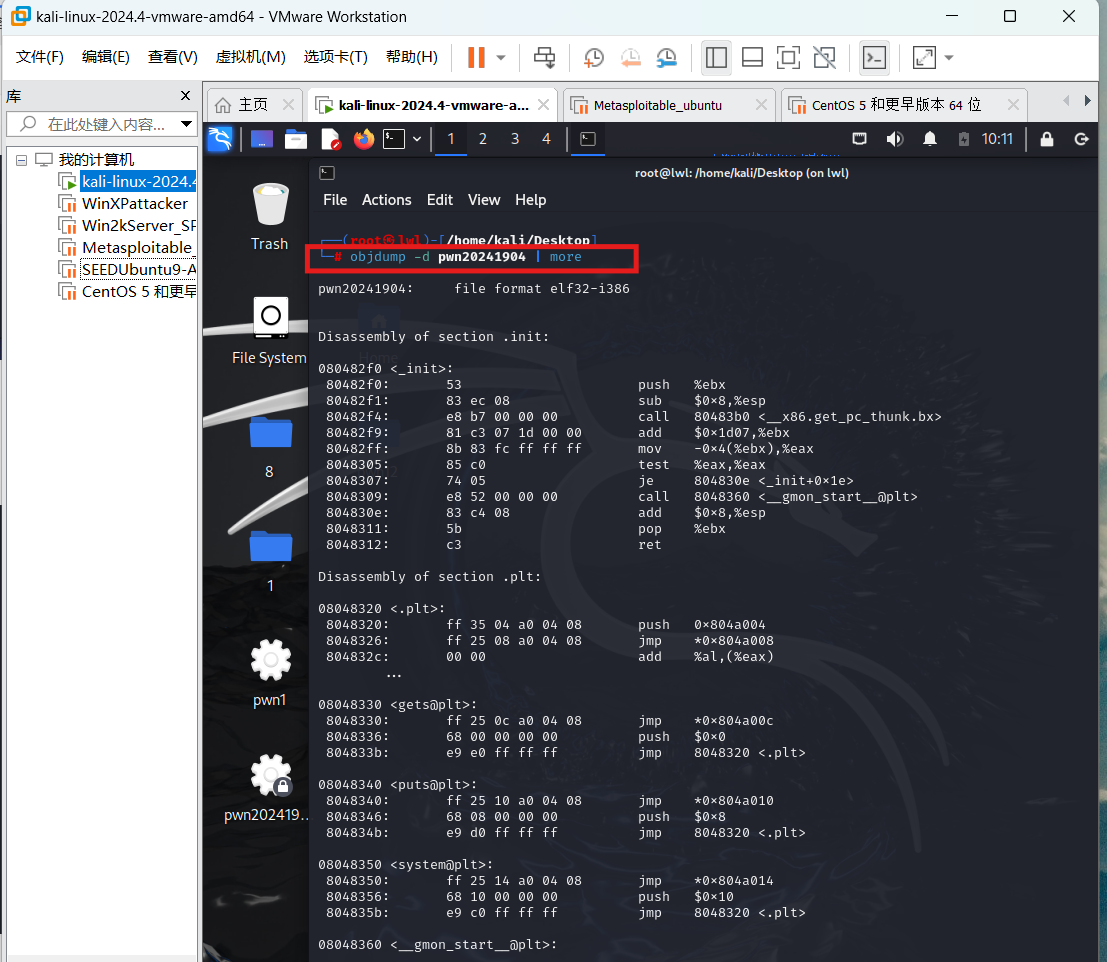This screenshot has width=1107, height=962.
Task: Click the battery power manager icon
Action: (x=964, y=139)
